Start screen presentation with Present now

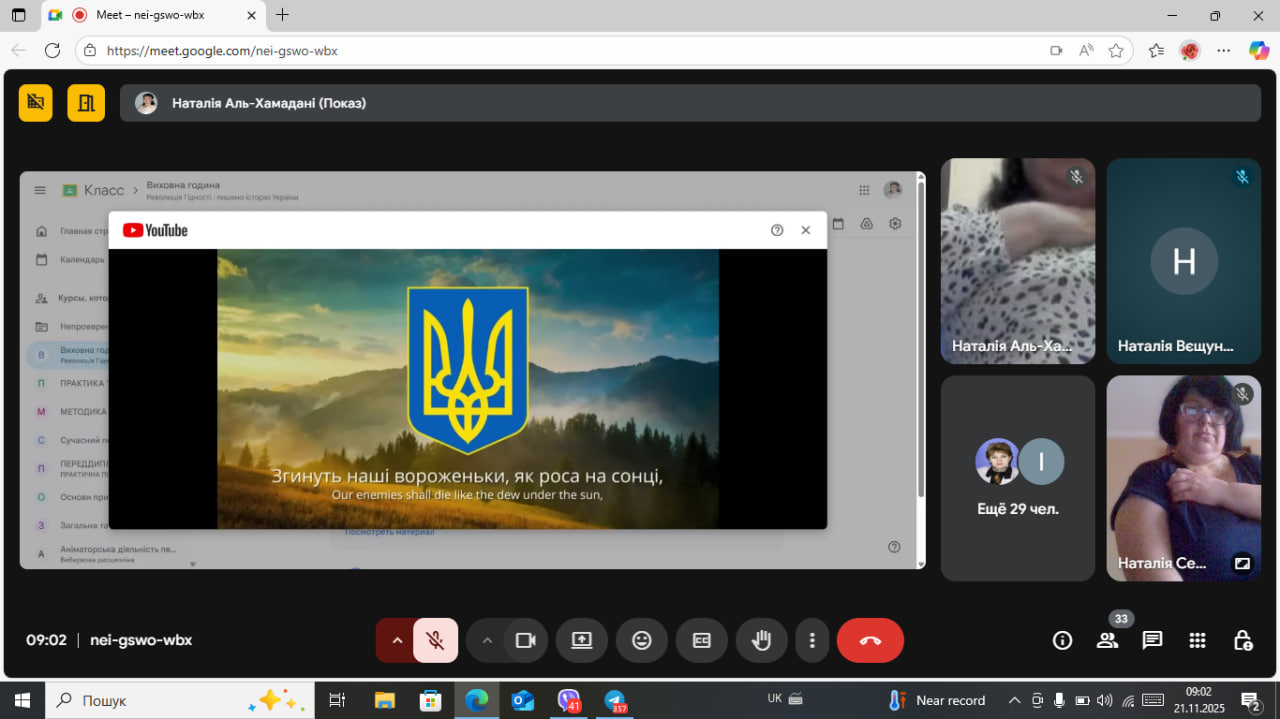582,641
